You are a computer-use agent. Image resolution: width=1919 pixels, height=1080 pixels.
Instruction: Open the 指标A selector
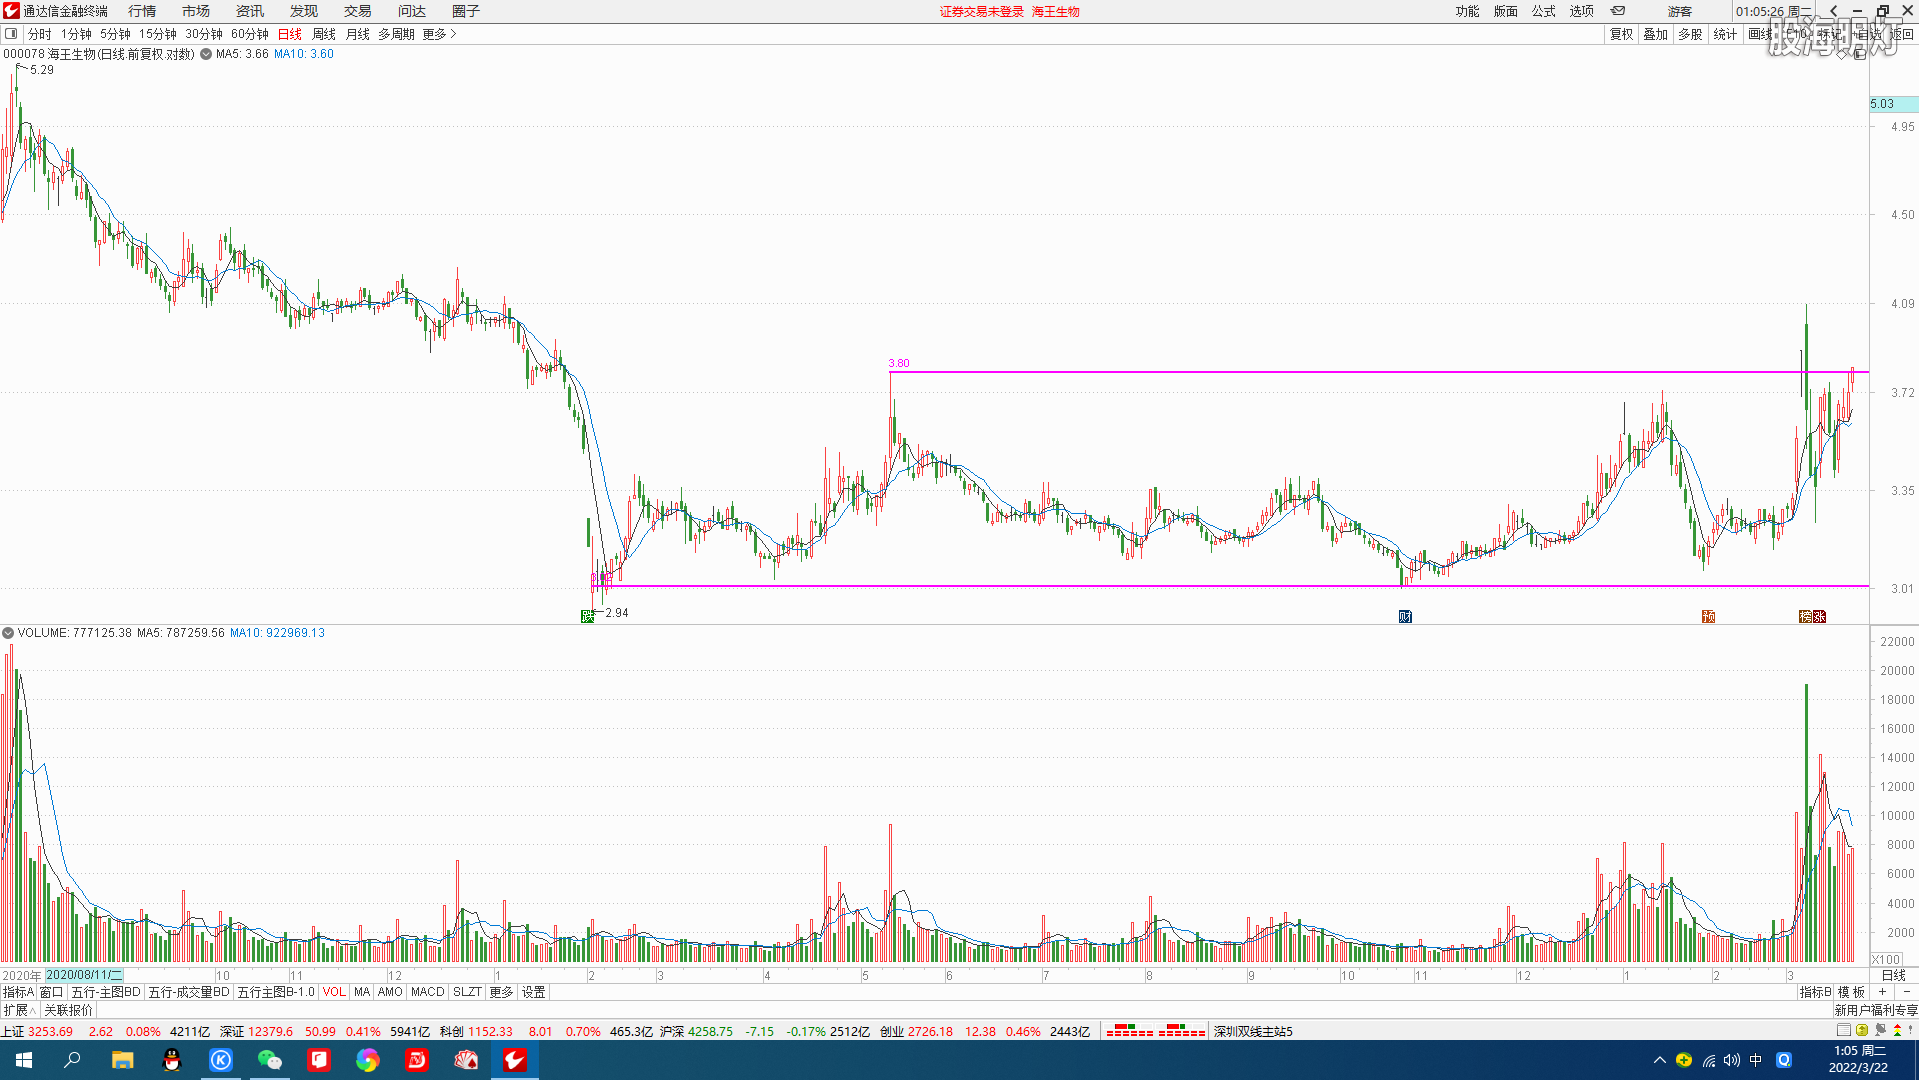tap(18, 992)
